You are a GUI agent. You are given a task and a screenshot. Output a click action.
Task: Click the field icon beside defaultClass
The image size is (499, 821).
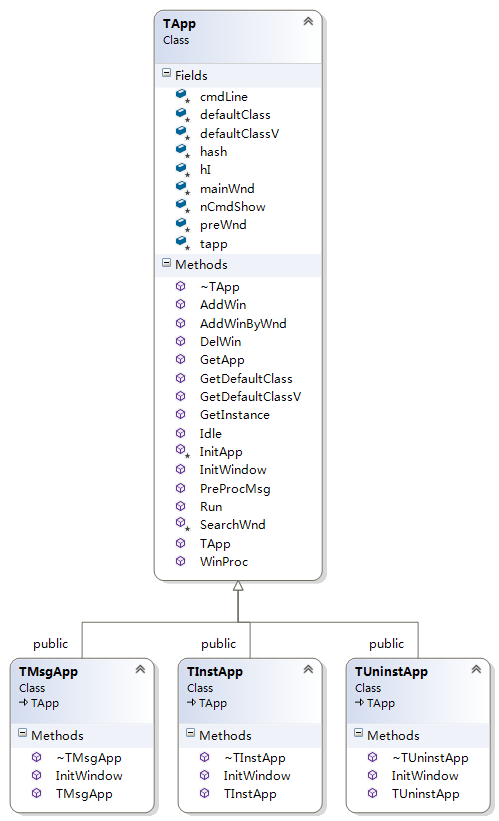pos(182,114)
